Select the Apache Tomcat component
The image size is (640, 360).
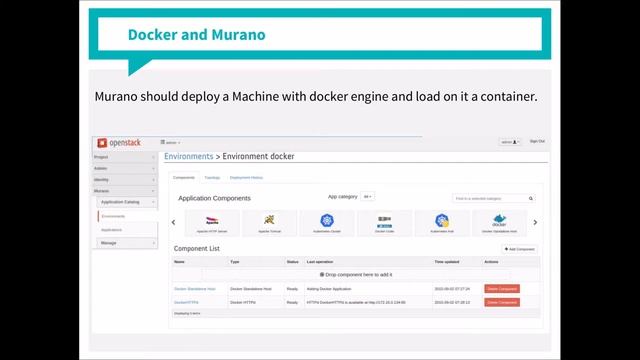point(269,223)
